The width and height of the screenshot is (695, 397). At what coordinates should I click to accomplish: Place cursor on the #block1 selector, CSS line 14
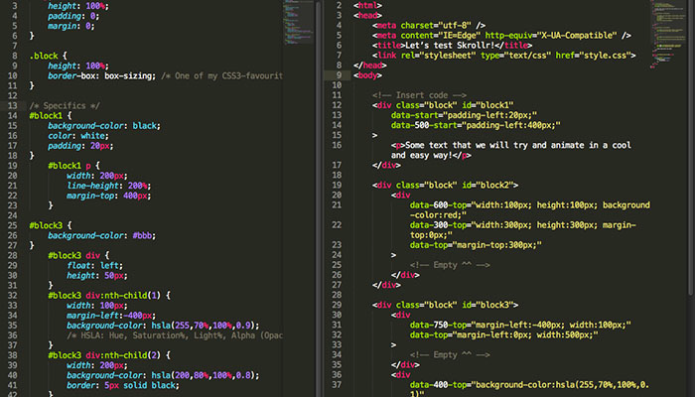click(x=46, y=116)
